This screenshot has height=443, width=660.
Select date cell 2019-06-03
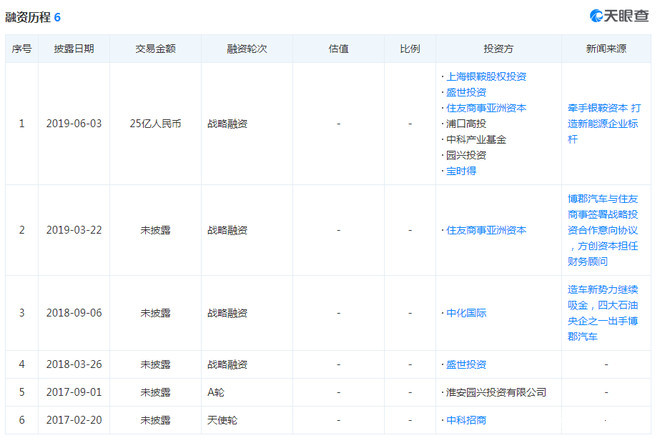pos(74,124)
